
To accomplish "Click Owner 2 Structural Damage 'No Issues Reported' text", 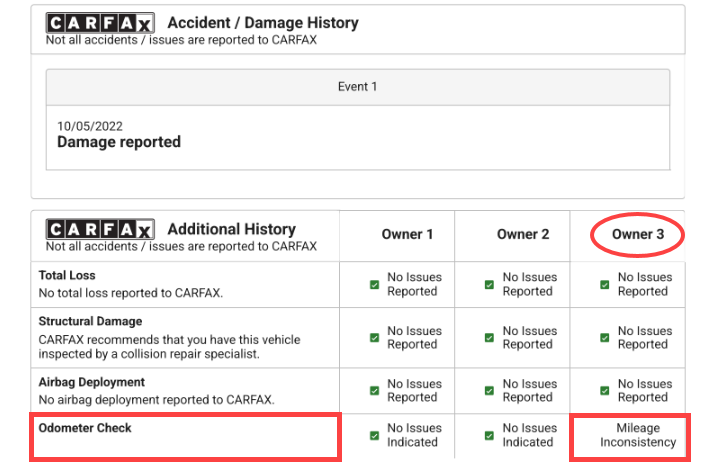I will [530, 338].
